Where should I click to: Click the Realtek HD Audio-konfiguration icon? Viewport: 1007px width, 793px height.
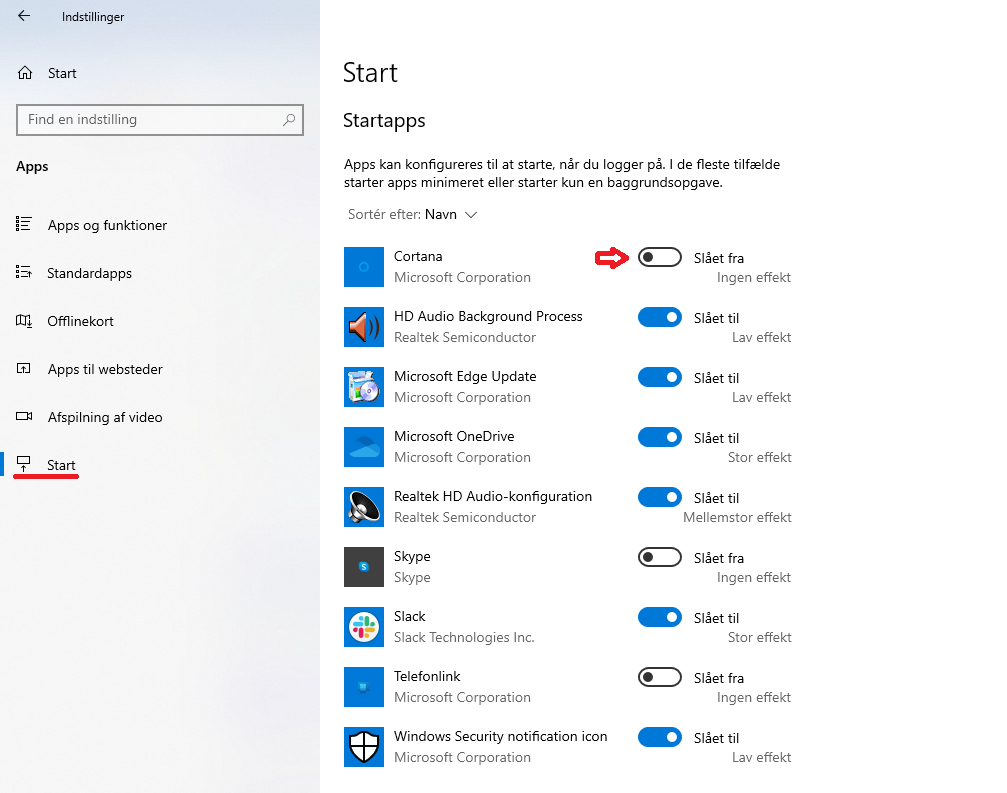coord(363,507)
